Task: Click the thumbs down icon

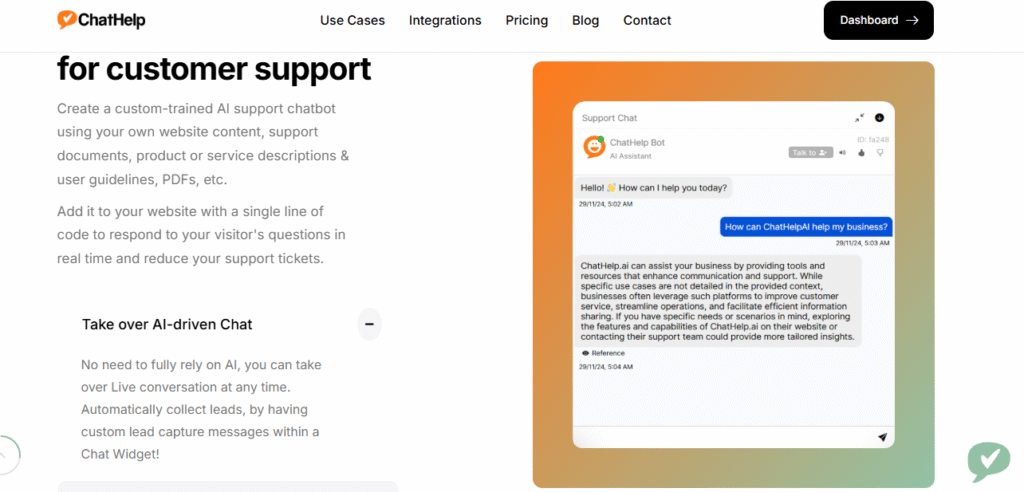Action: [880, 153]
